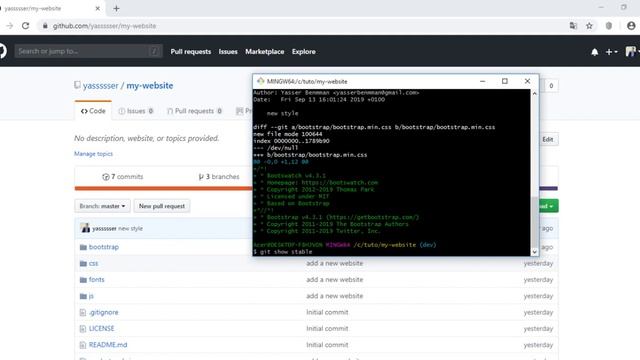Open the js folder
The image size is (640, 360).
pyautogui.click(x=91, y=296)
